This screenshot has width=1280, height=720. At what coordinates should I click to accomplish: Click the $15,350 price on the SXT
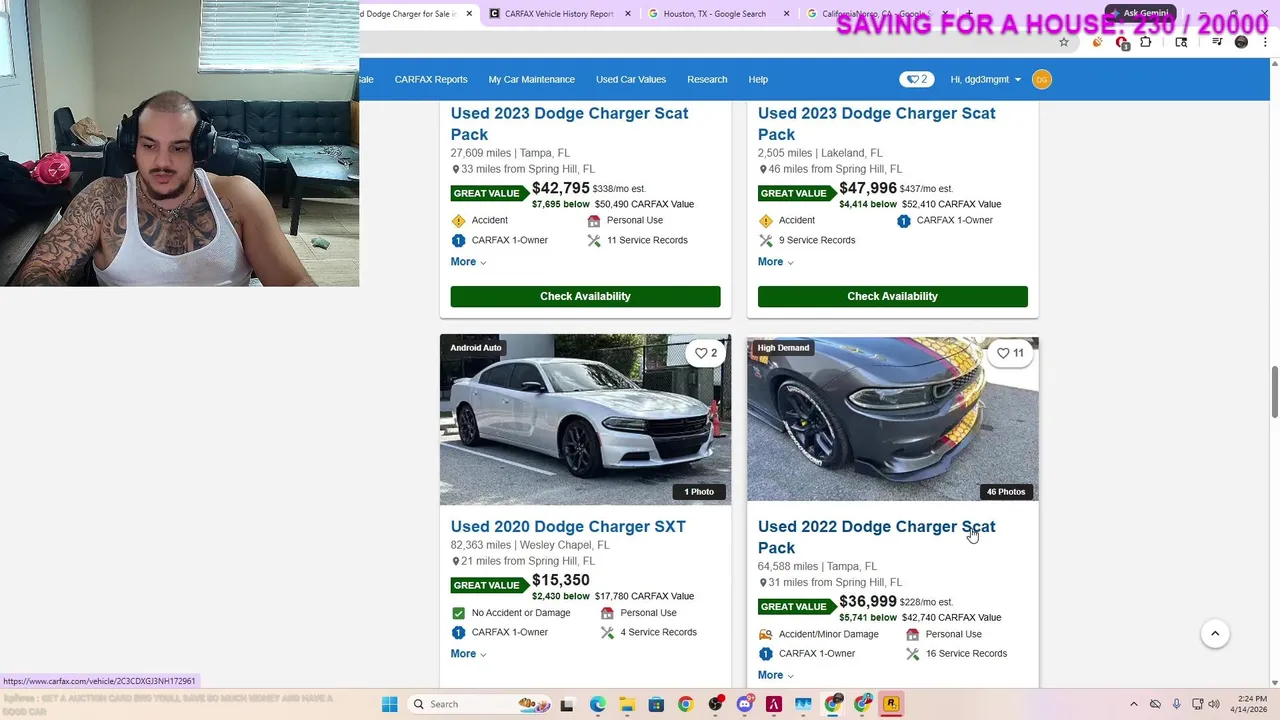tap(561, 580)
